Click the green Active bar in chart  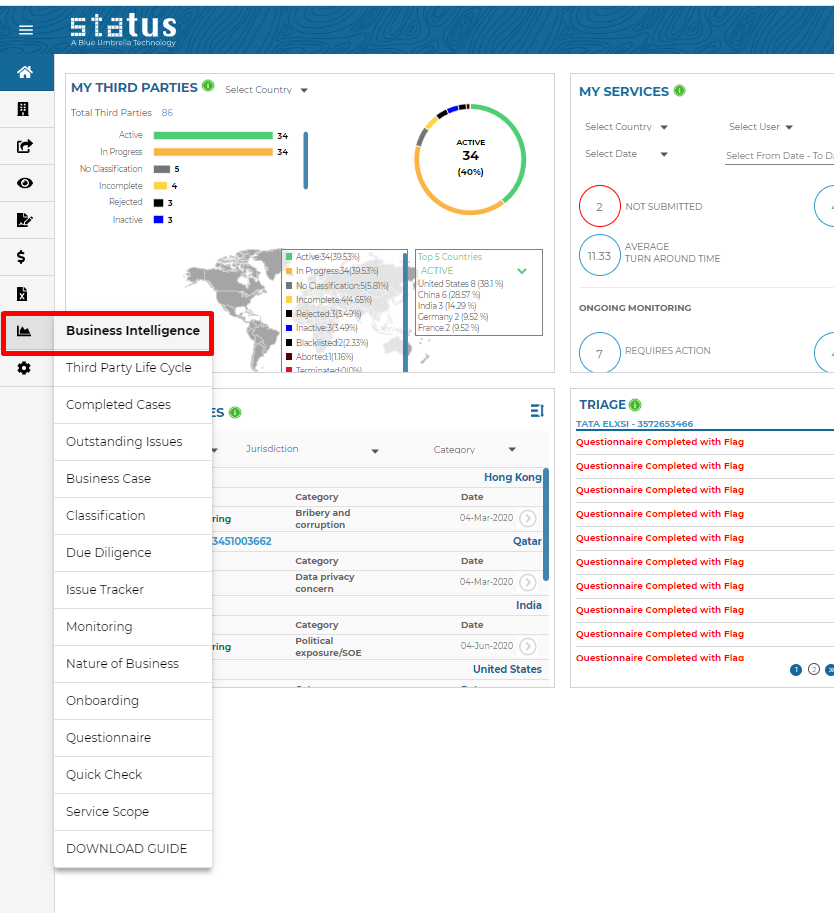click(212, 135)
